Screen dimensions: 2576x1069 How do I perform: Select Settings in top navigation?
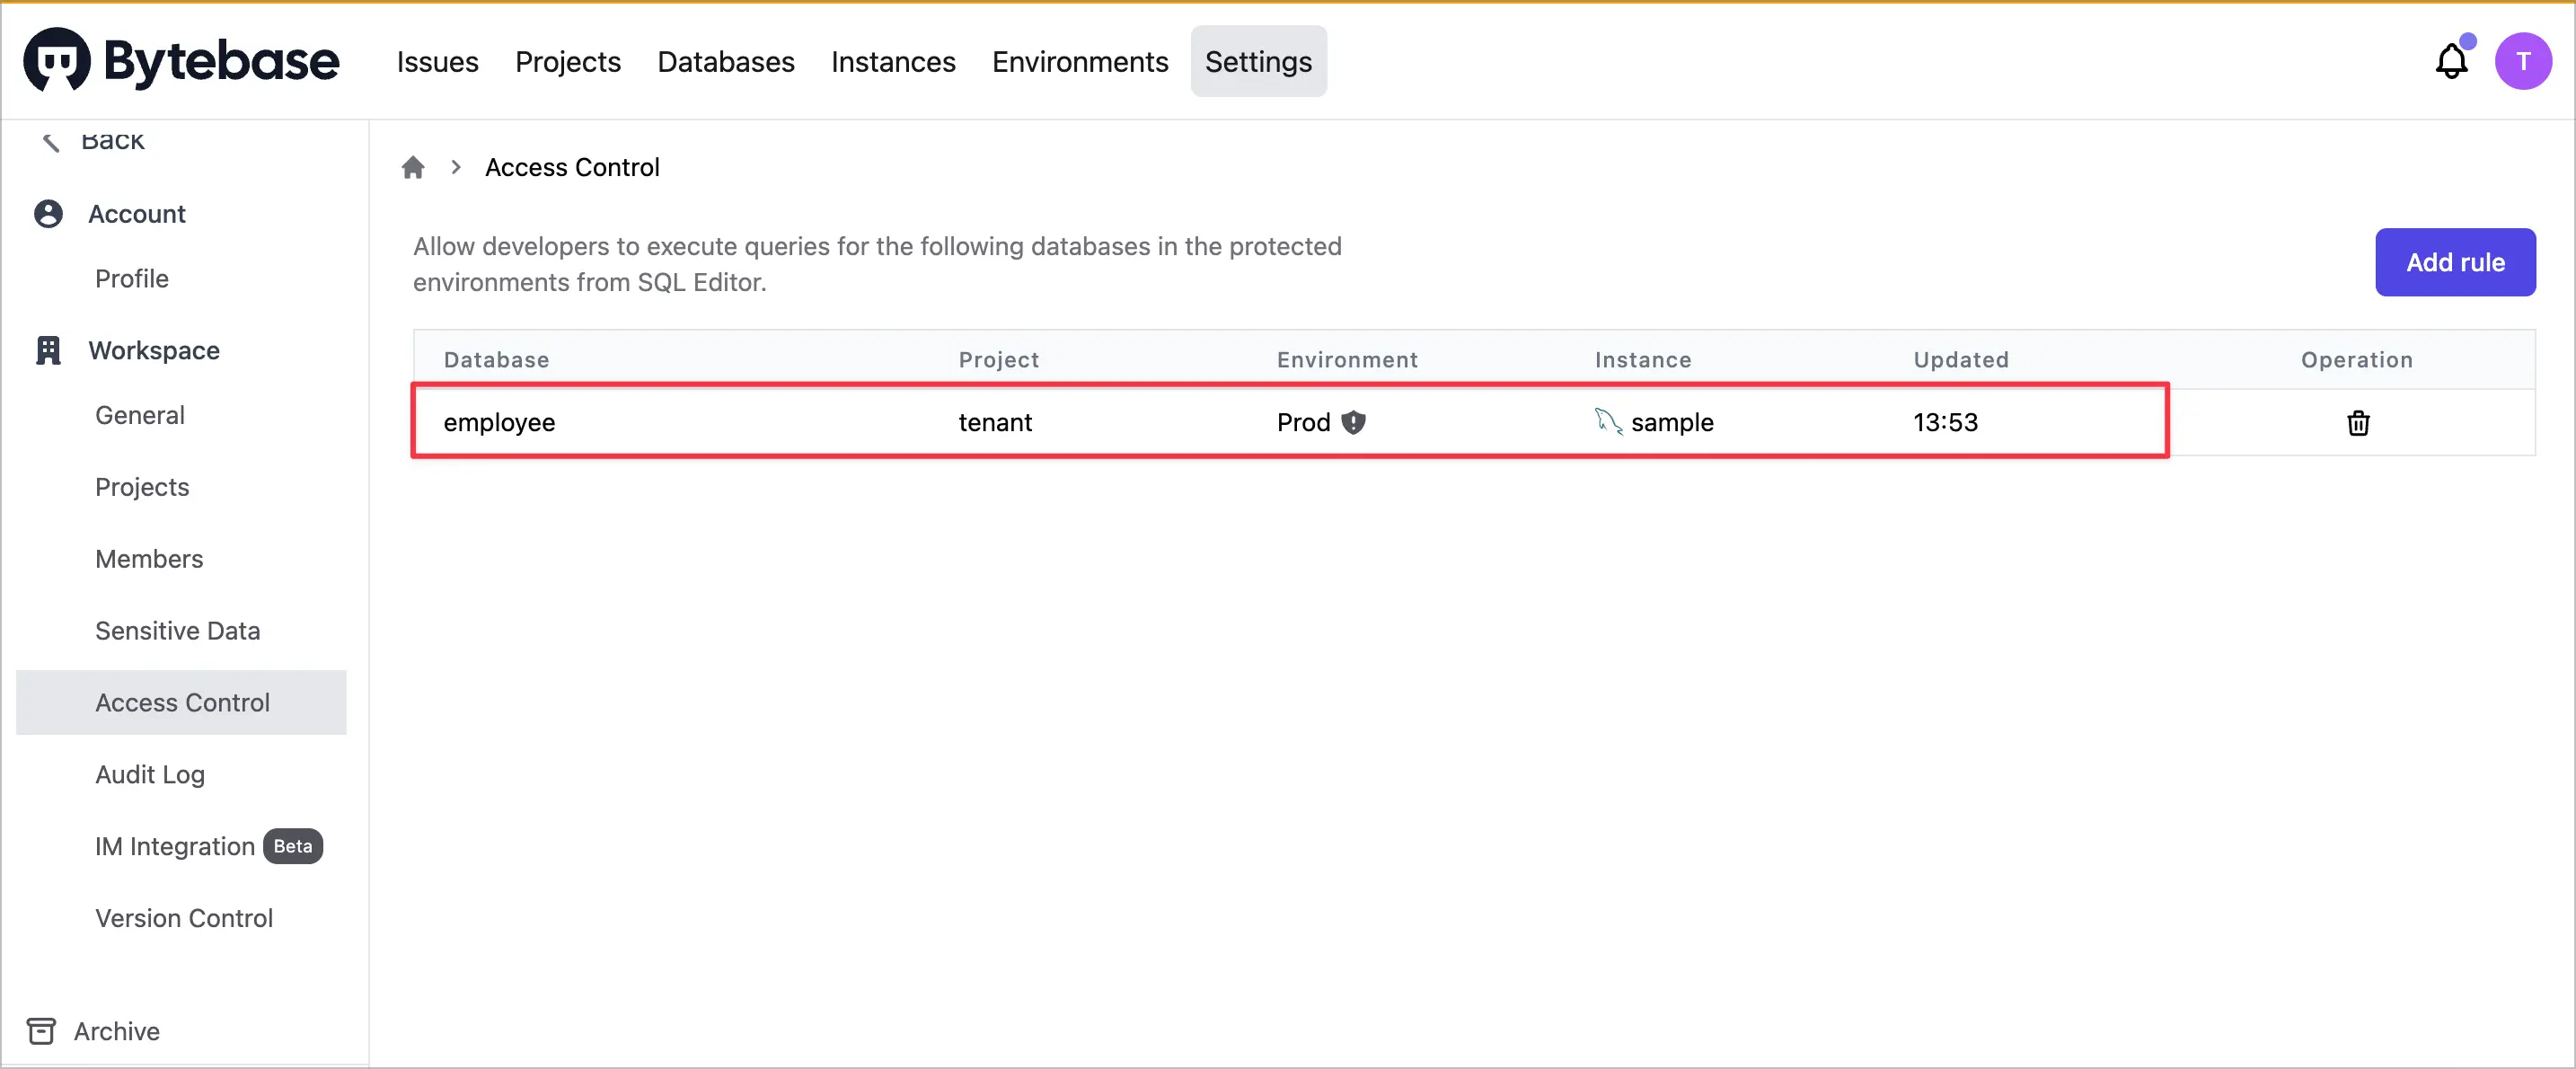click(x=1257, y=62)
